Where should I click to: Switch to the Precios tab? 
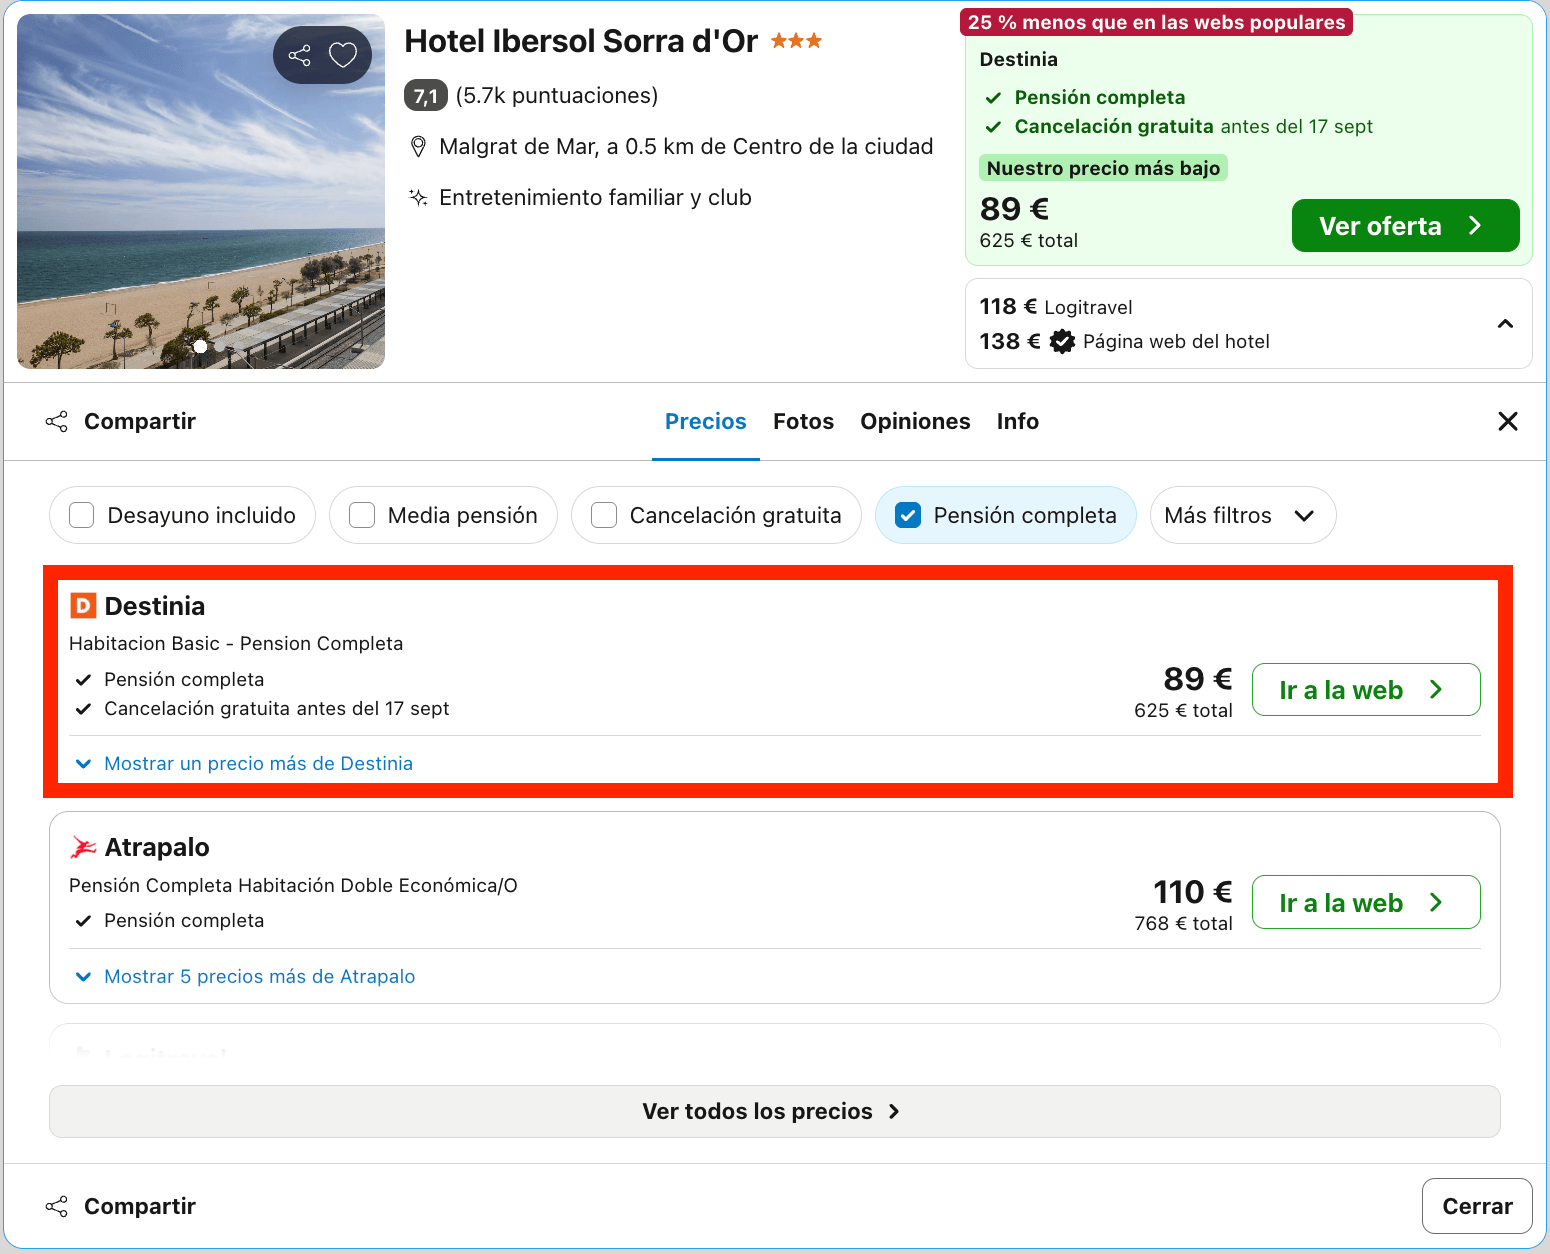point(706,421)
